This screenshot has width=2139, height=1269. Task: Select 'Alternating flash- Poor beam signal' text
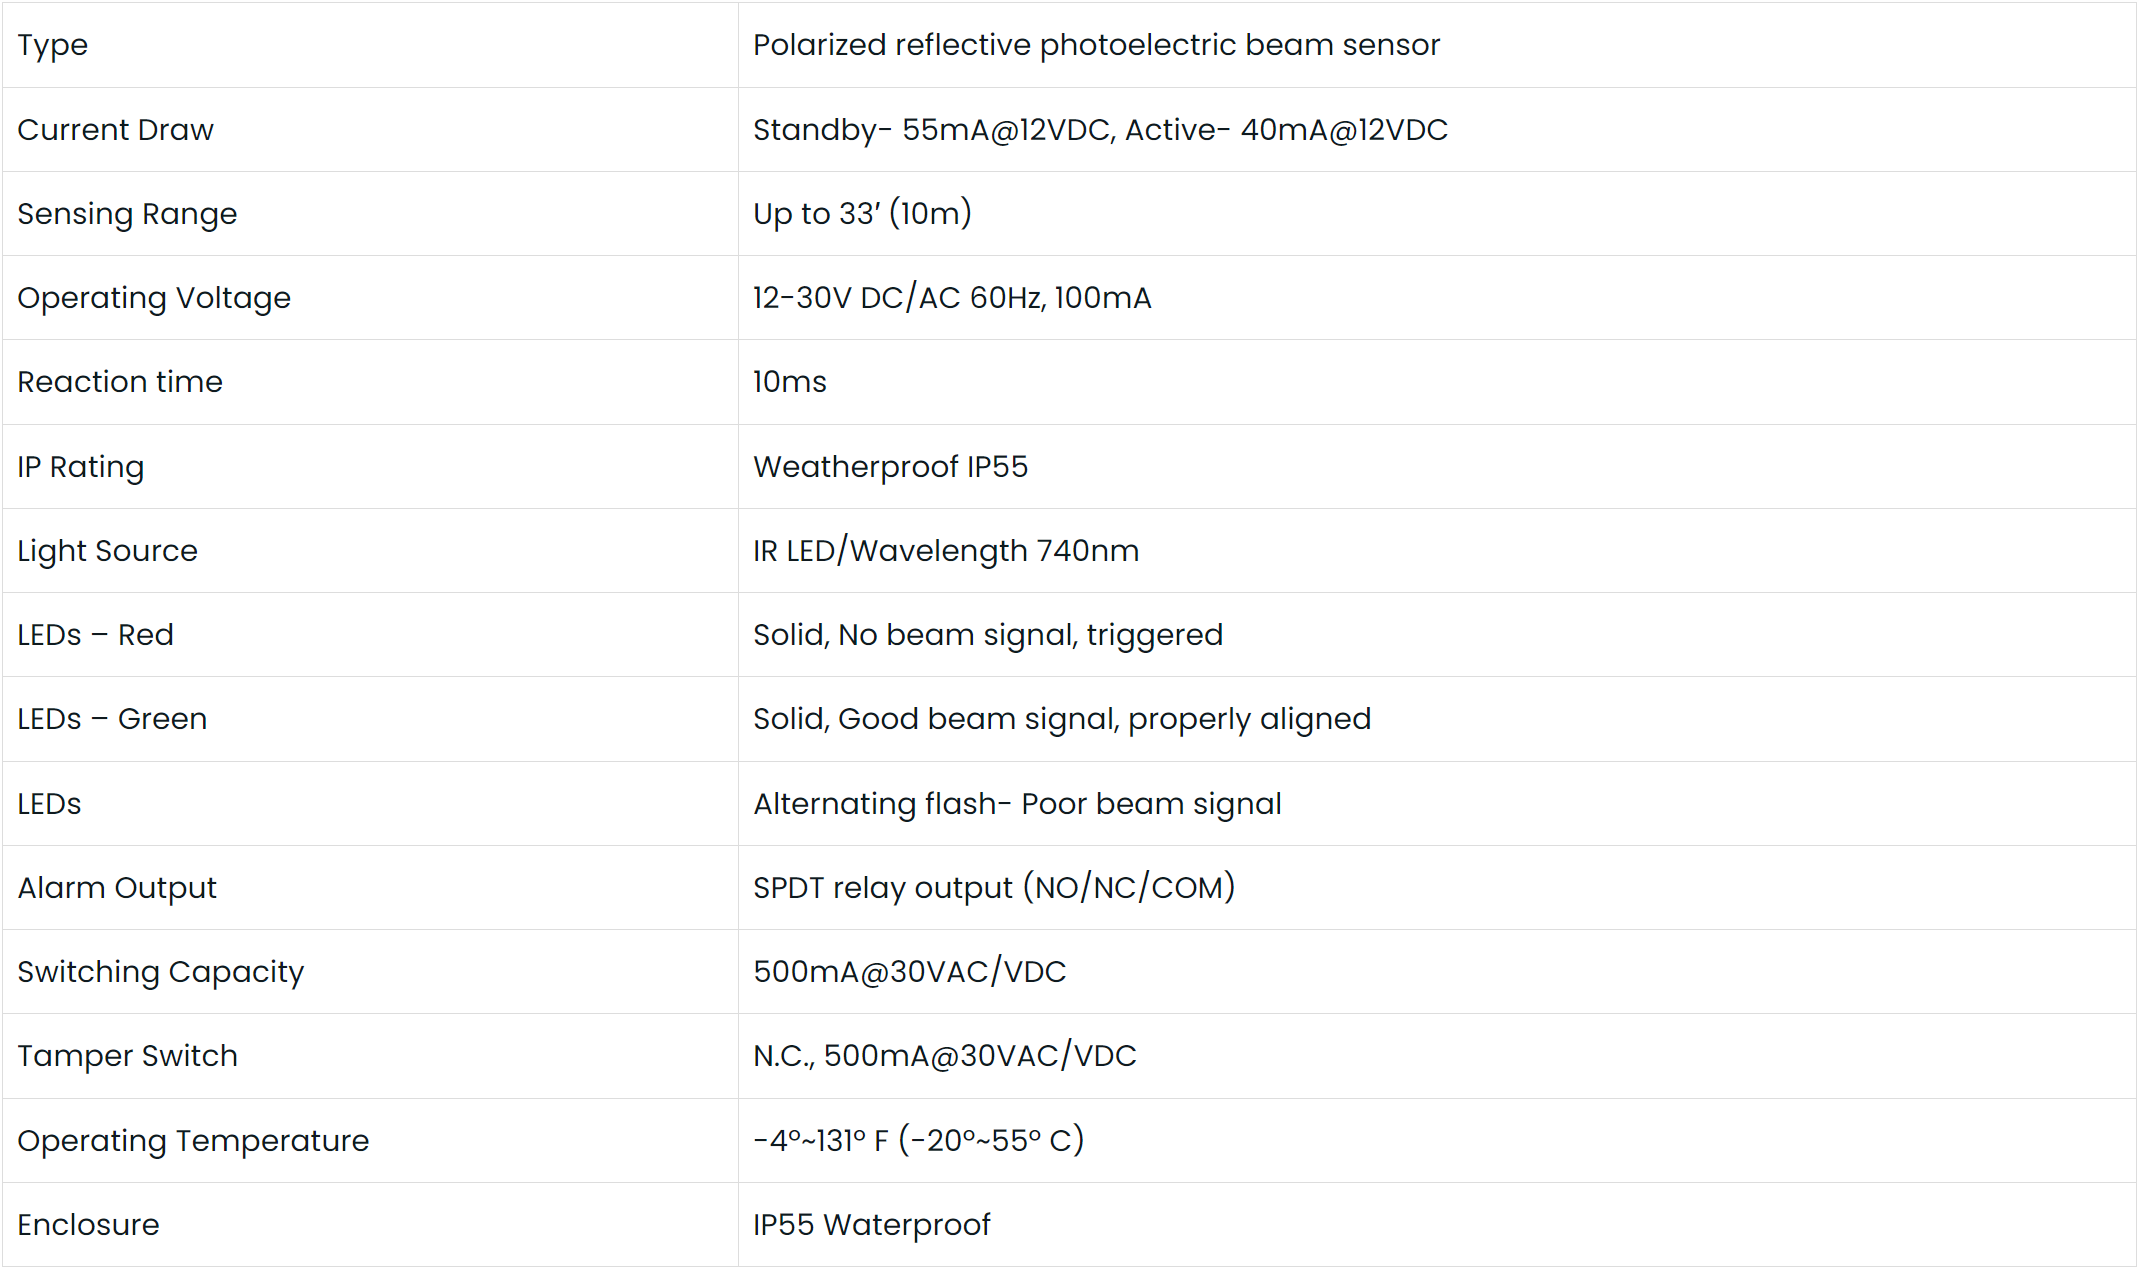pos(1017,804)
